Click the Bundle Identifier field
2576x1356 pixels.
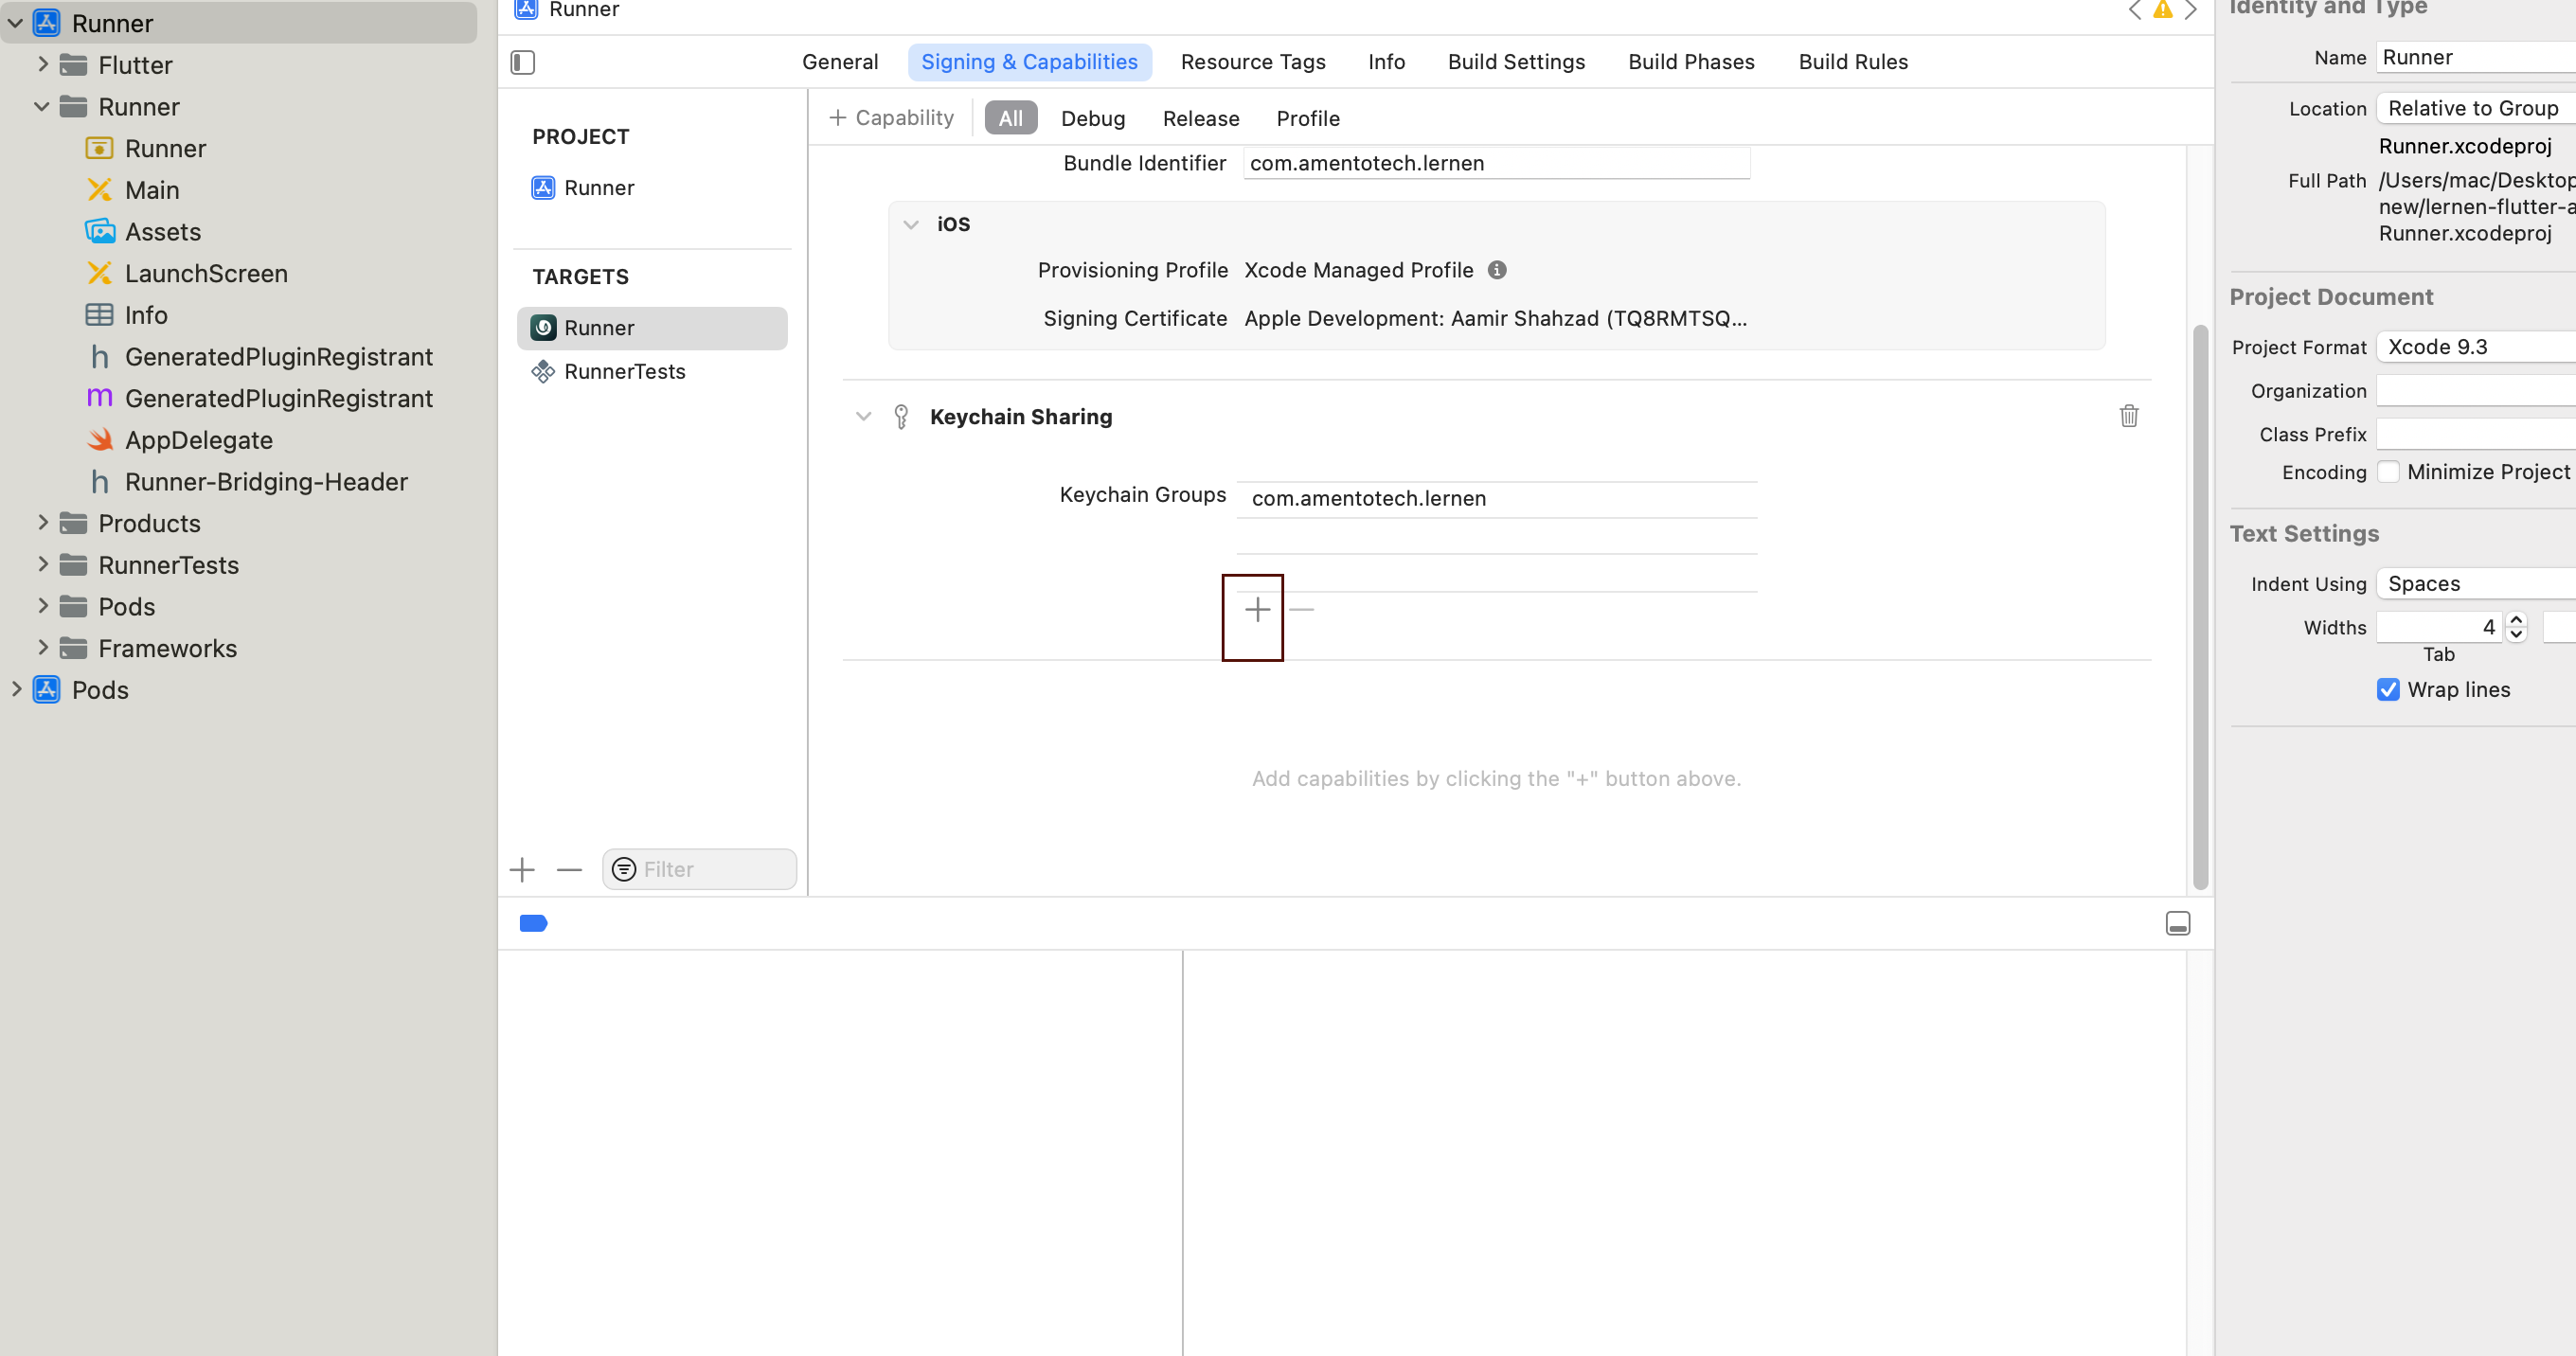coord(1496,163)
